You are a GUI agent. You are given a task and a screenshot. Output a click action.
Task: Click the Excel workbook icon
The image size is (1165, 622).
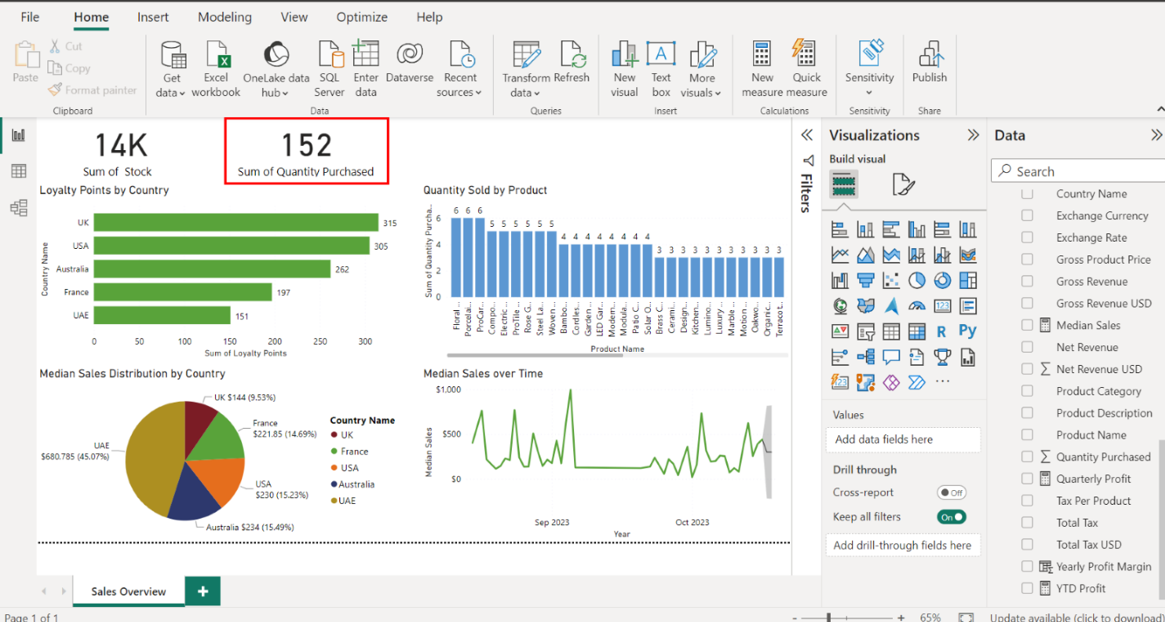[x=216, y=68]
